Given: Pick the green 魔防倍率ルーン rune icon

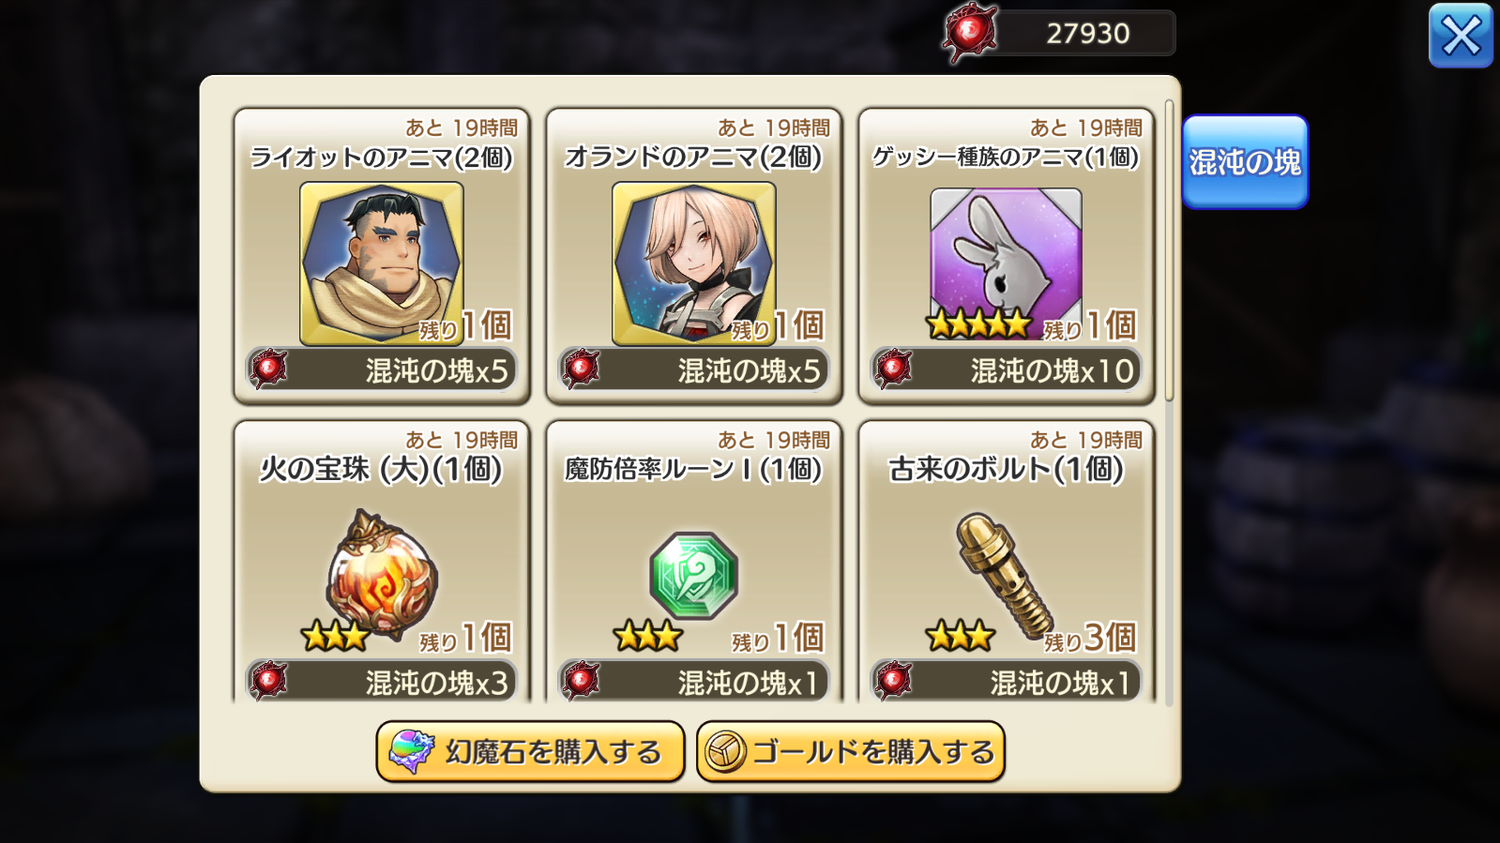Looking at the screenshot, I should point(694,576).
